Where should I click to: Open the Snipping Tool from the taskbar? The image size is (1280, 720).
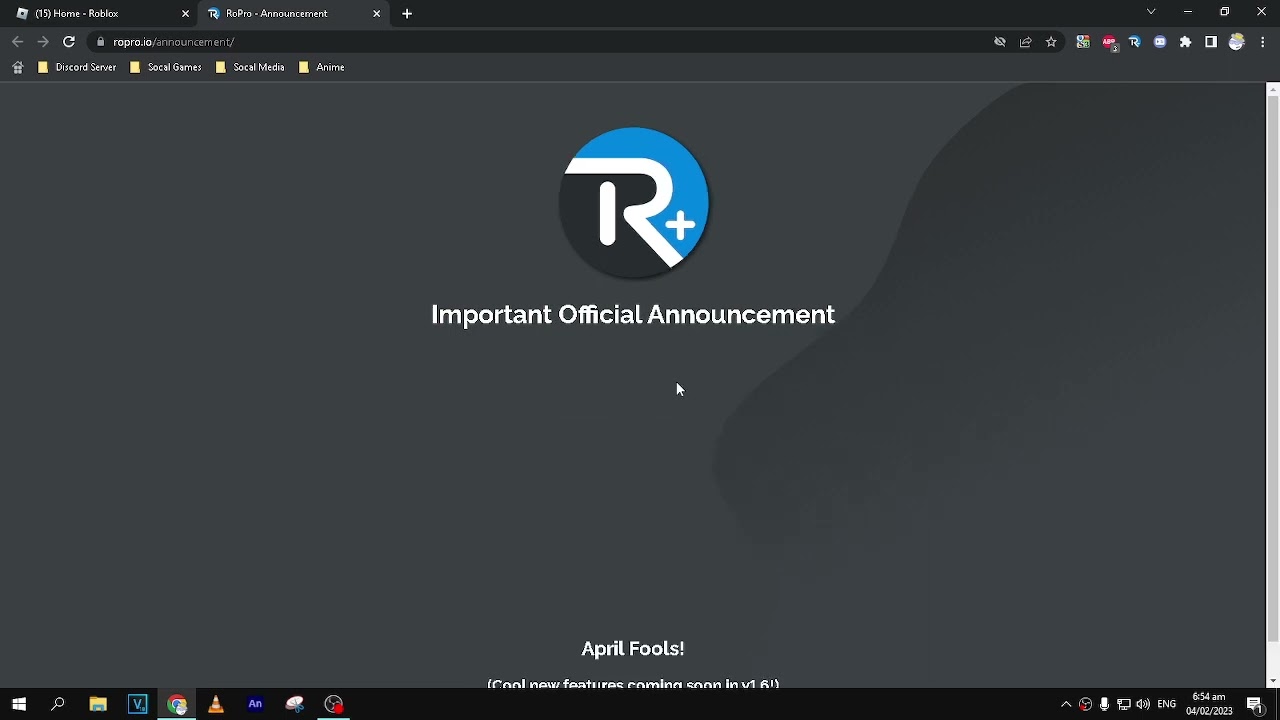click(294, 704)
